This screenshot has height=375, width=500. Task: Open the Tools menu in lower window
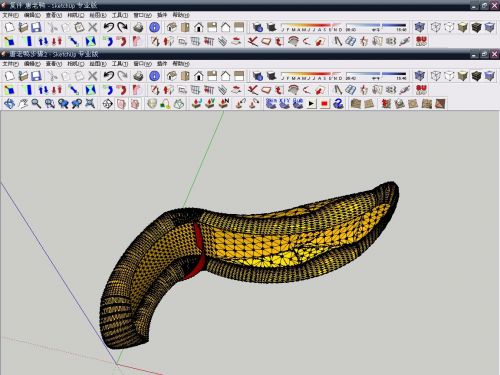pos(120,64)
